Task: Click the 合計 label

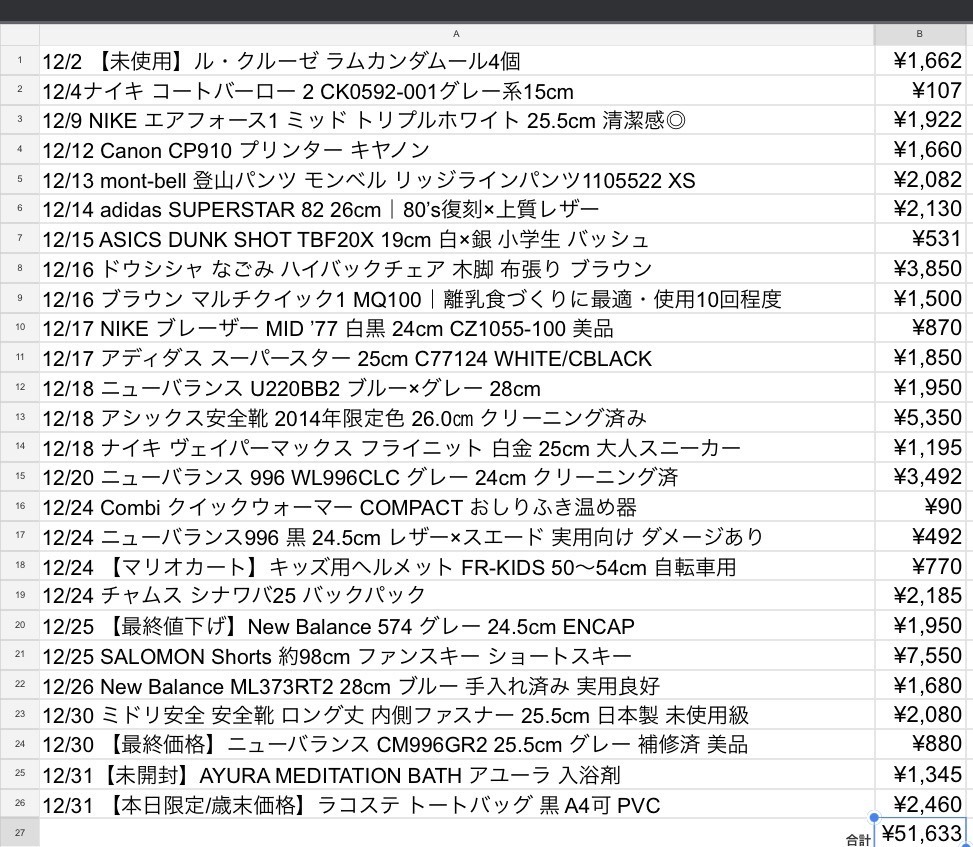Action: pyautogui.click(x=858, y=840)
